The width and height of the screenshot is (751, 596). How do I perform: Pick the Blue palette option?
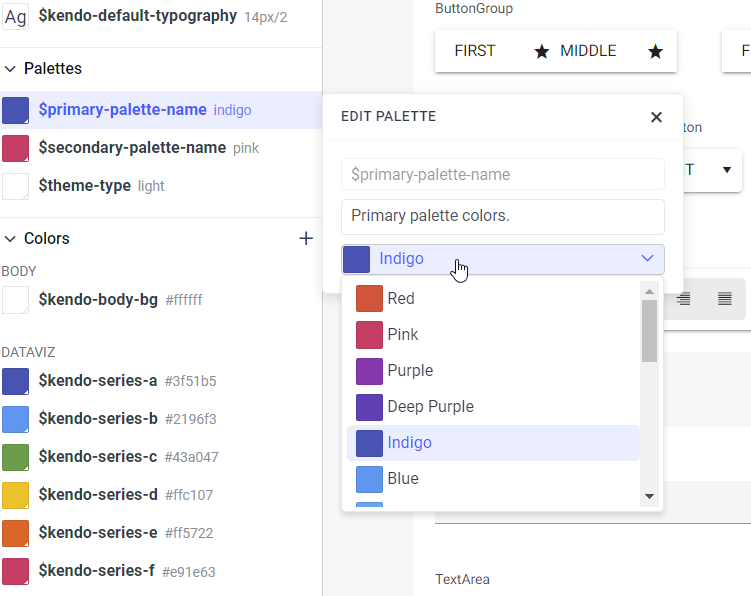coord(403,478)
